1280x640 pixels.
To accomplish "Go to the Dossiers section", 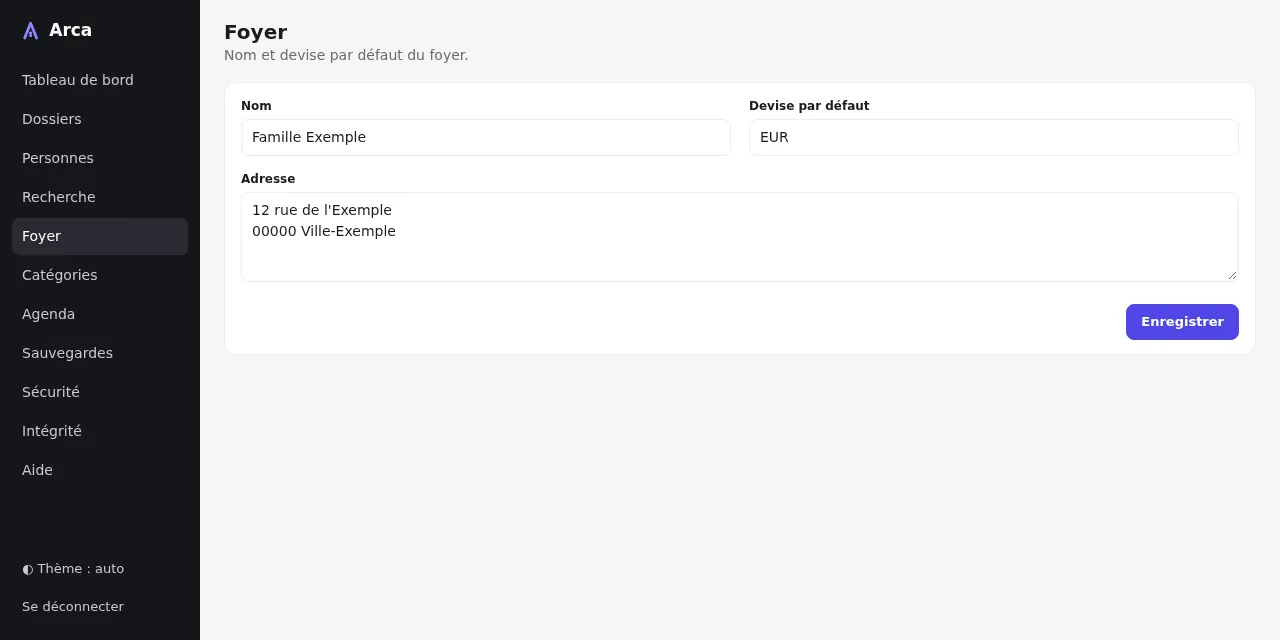I will [100, 119].
